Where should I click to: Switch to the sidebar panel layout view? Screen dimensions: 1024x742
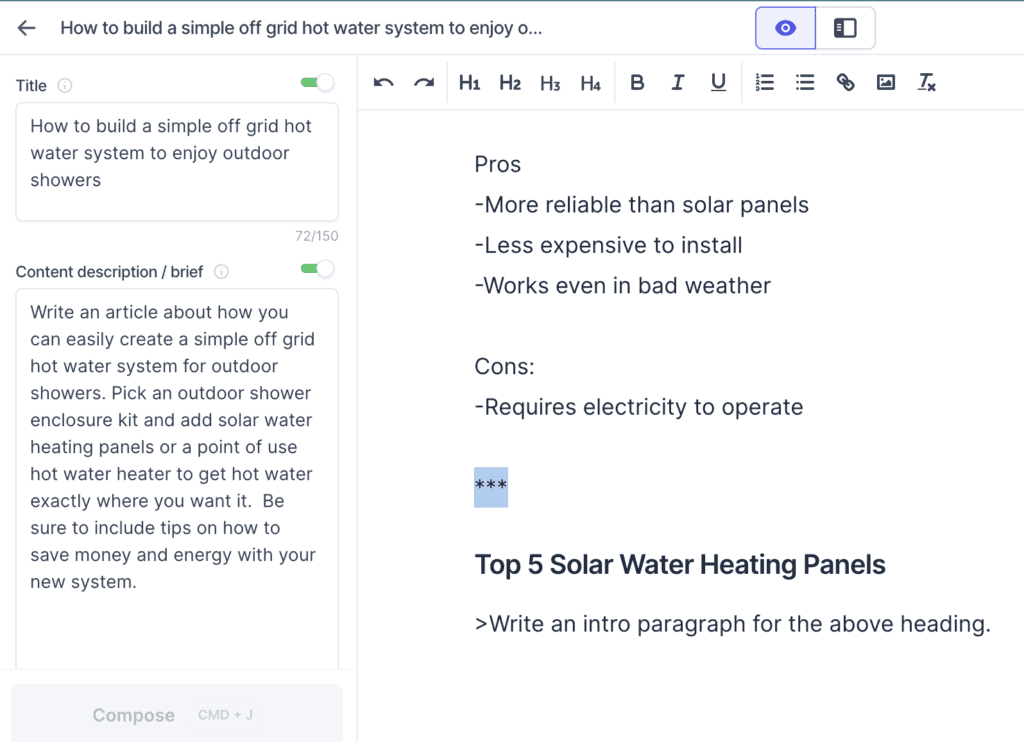coord(845,28)
